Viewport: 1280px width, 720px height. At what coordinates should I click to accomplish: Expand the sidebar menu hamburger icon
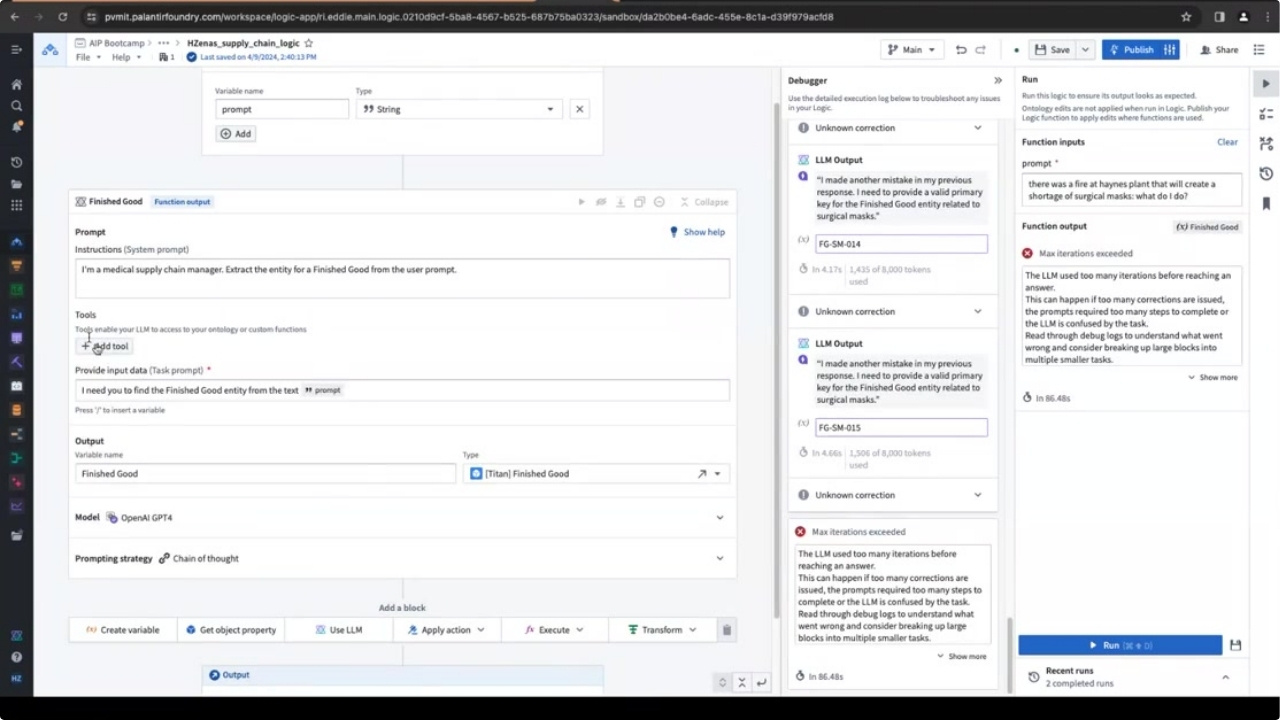[x=16, y=49]
